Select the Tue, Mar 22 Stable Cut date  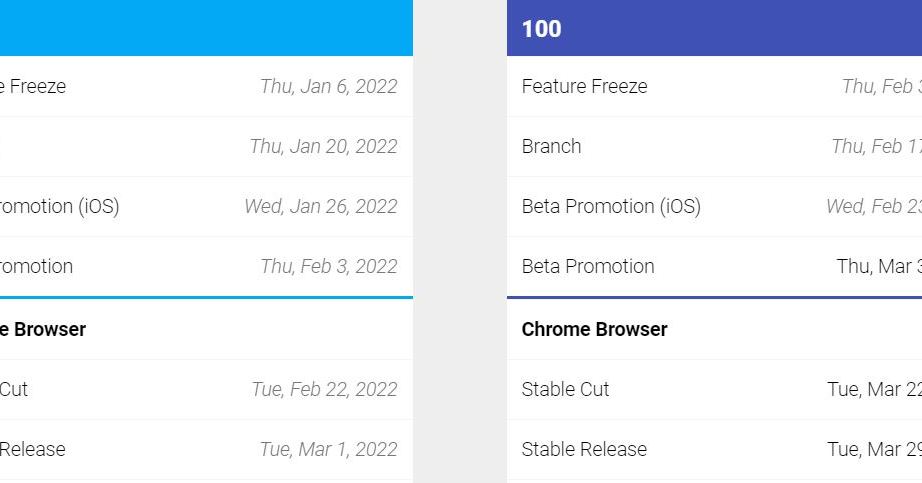click(873, 389)
